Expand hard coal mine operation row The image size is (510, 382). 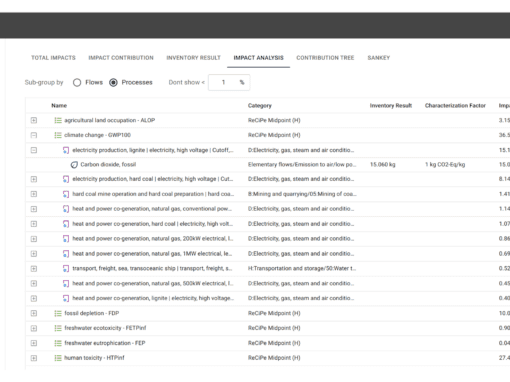34,194
